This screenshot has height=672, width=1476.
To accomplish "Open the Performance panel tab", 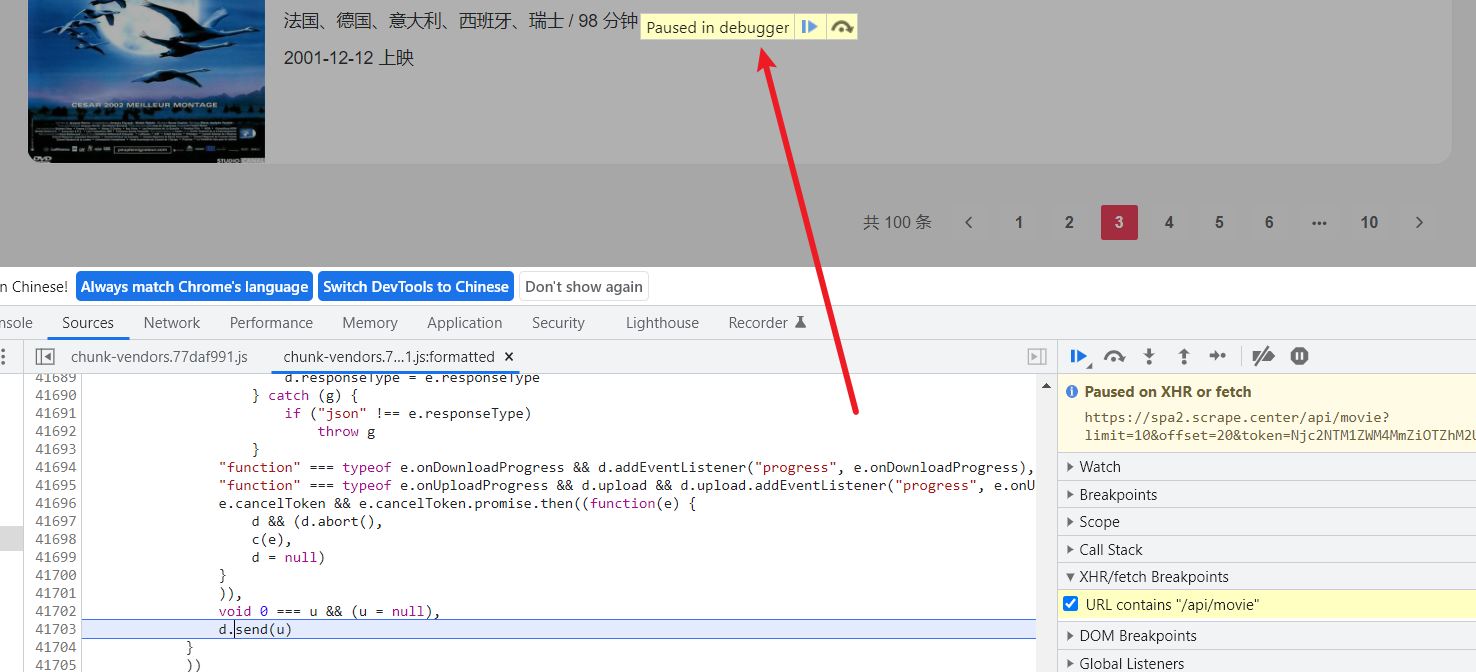I will coord(271,323).
